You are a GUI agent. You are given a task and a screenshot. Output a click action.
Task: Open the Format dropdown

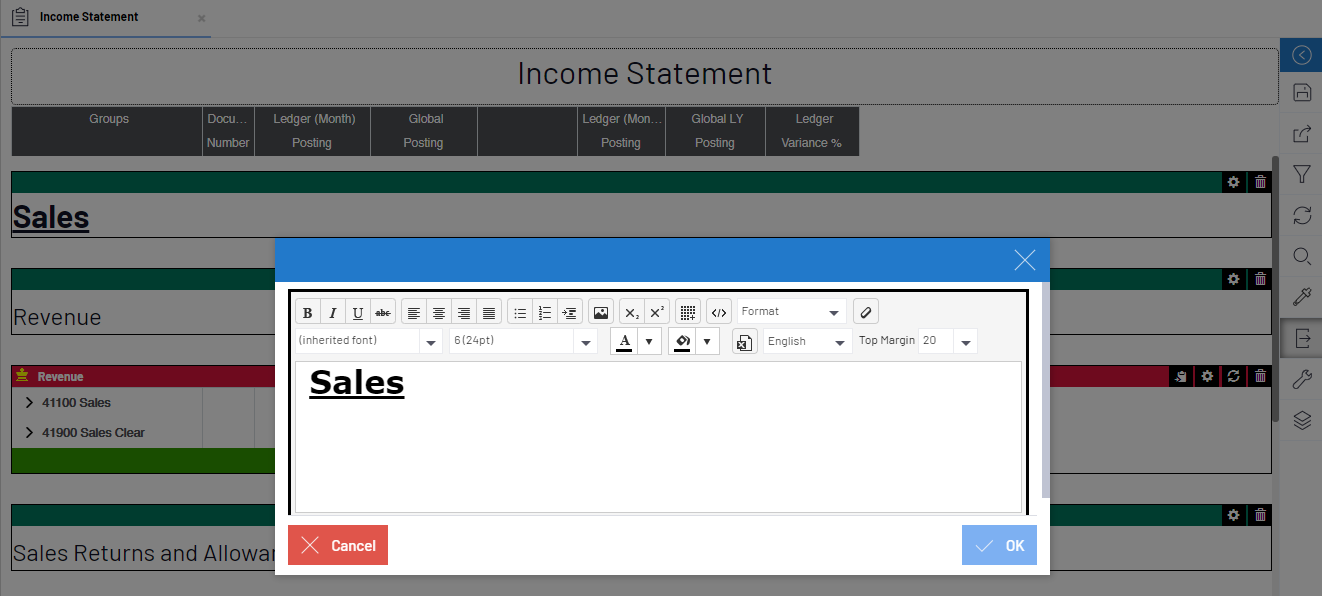791,312
